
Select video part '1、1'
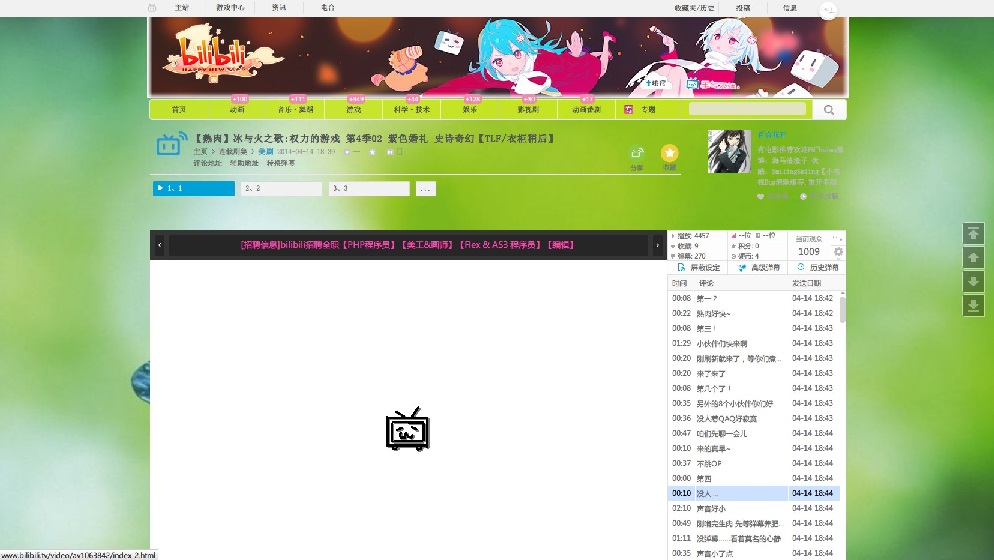(194, 188)
